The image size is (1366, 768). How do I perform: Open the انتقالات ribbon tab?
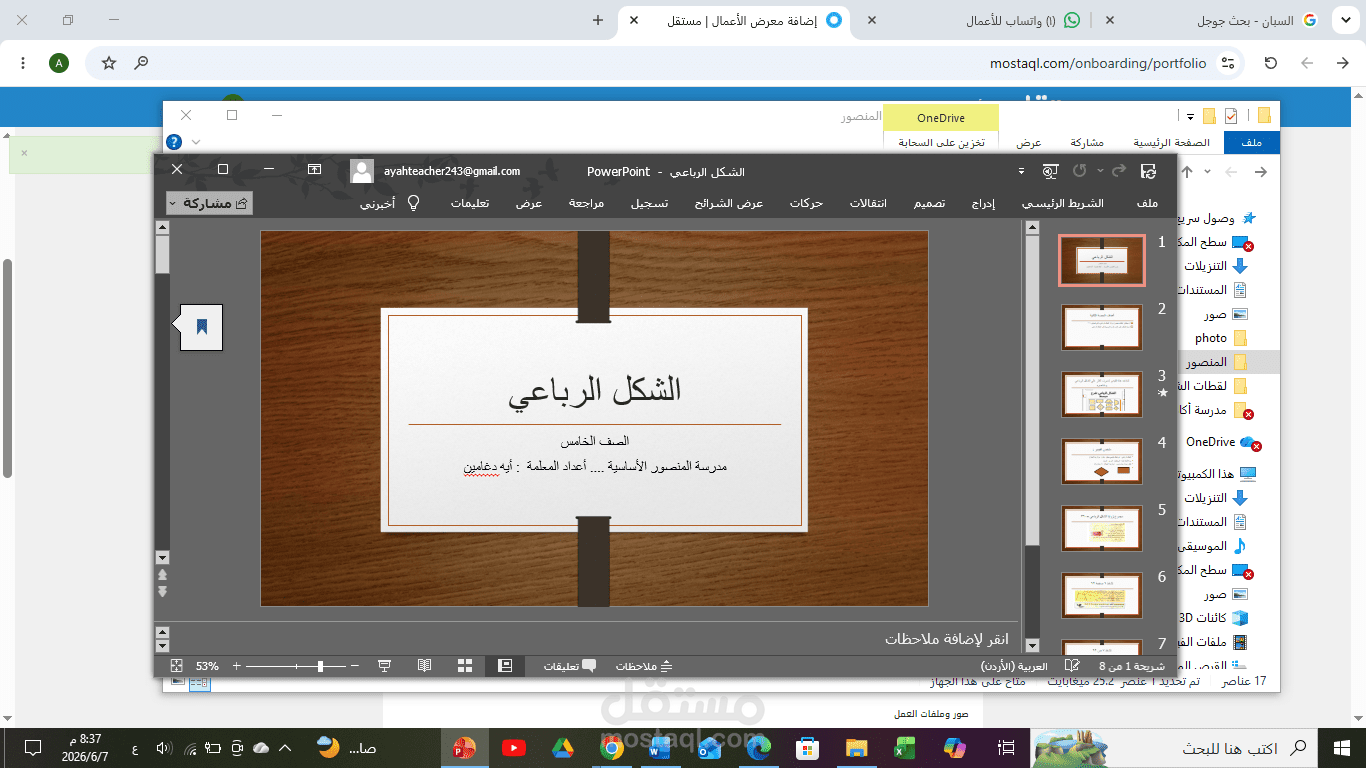868,203
